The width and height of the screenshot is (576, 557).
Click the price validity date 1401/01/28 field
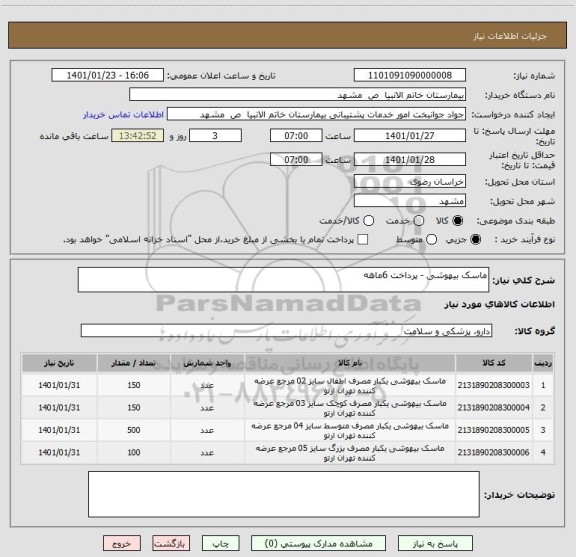pyautogui.click(x=410, y=159)
